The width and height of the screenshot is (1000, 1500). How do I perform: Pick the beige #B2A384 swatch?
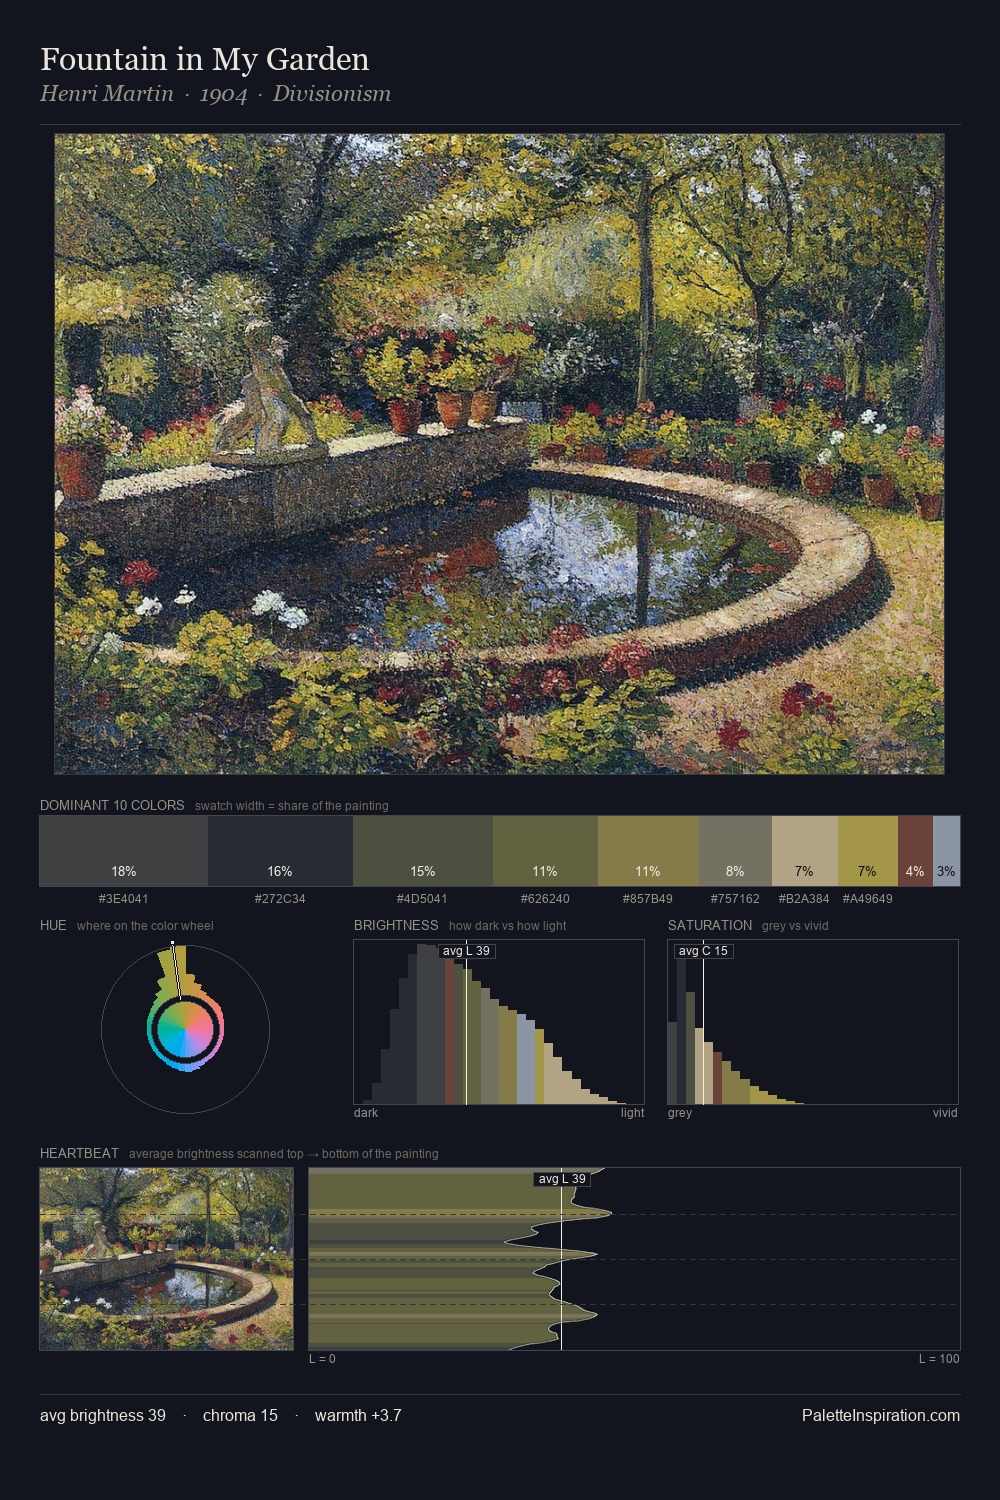[x=804, y=851]
